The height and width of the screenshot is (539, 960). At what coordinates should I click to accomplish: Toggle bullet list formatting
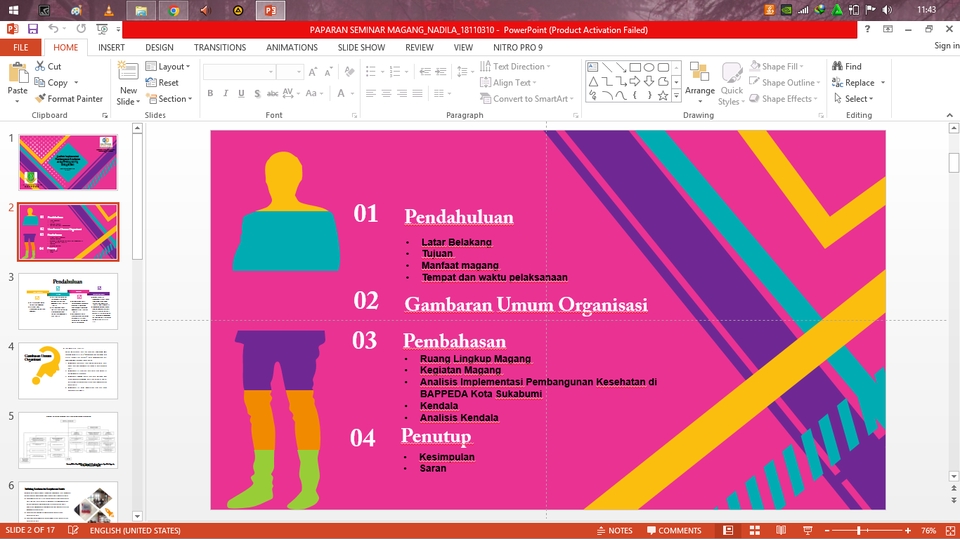[371, 72]
